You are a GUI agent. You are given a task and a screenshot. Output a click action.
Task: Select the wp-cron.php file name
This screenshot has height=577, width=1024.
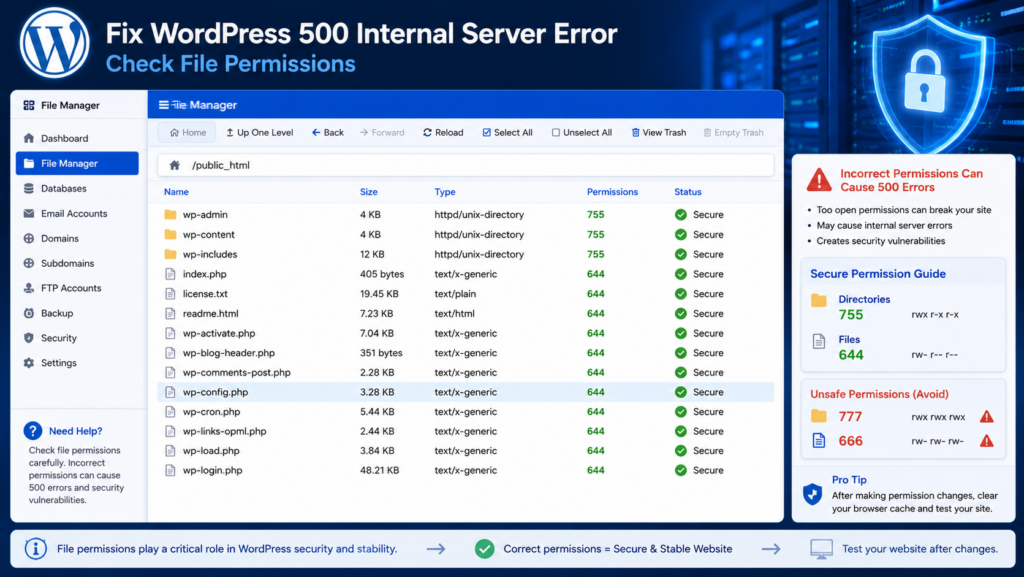pos(211,411)
